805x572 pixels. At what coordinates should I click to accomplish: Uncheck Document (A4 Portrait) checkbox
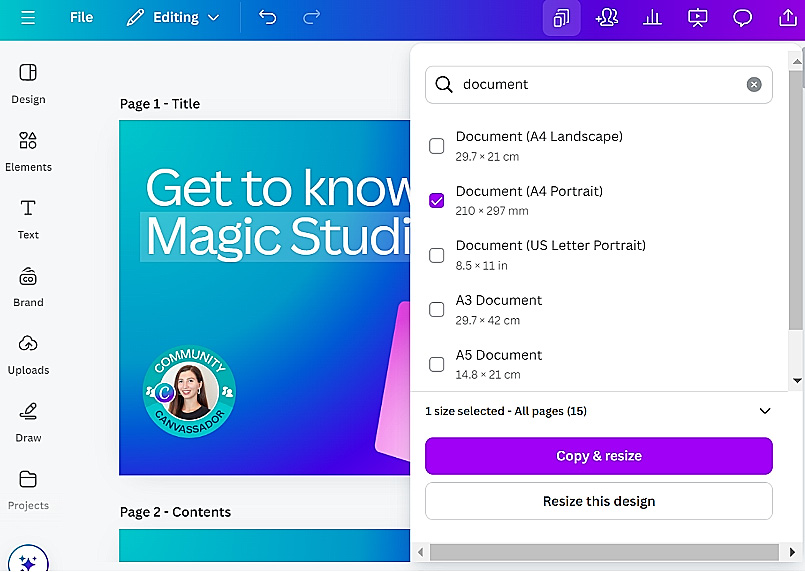(x=436, y=200)
